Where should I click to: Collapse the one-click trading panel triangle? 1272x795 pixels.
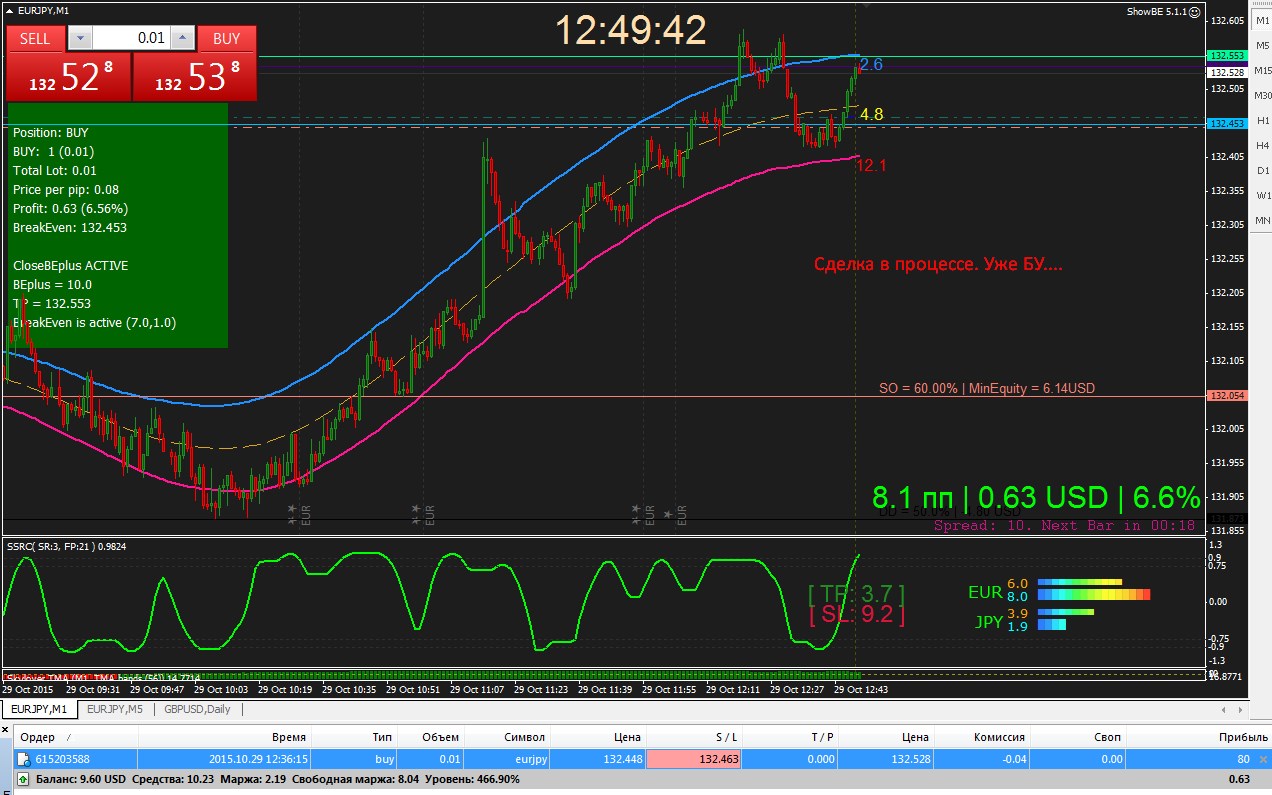8,9
